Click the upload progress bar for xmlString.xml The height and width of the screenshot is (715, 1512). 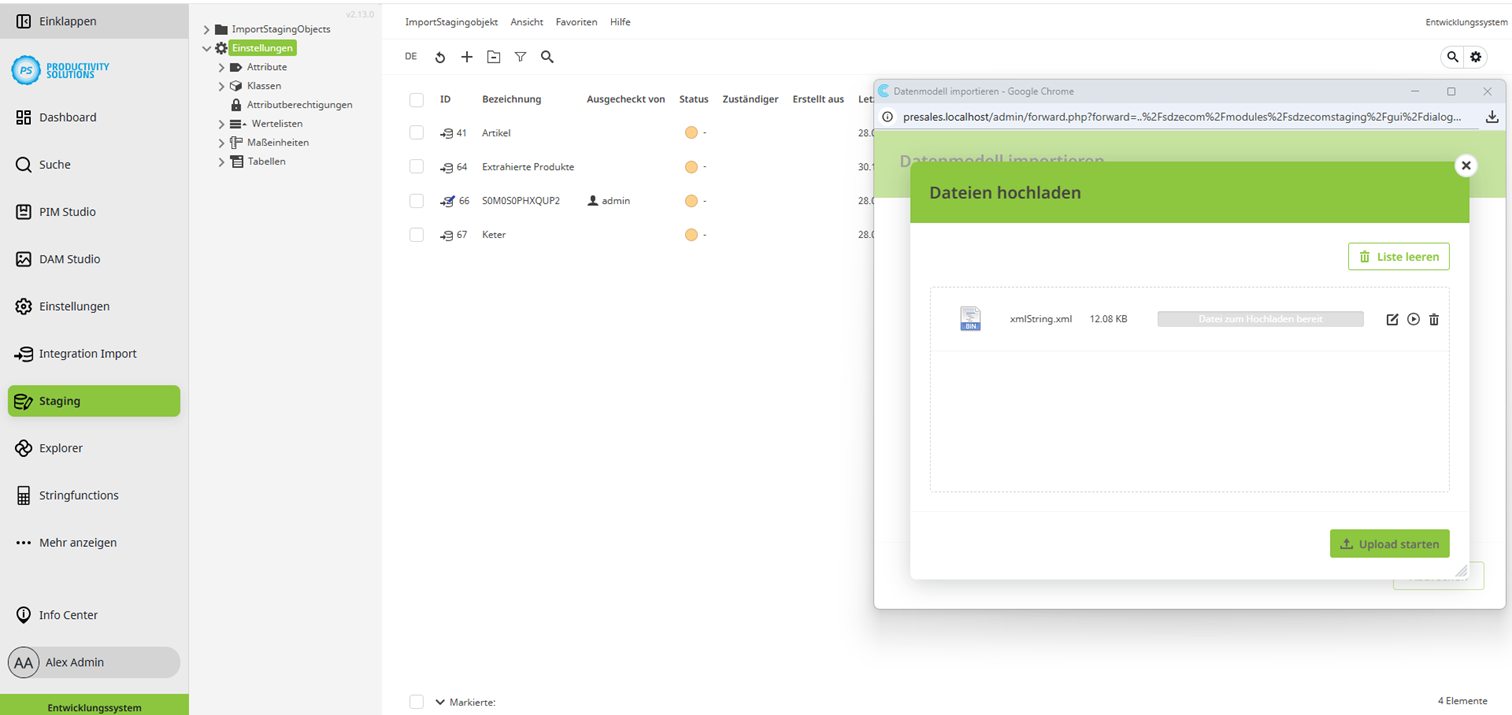pos(1260,319)
